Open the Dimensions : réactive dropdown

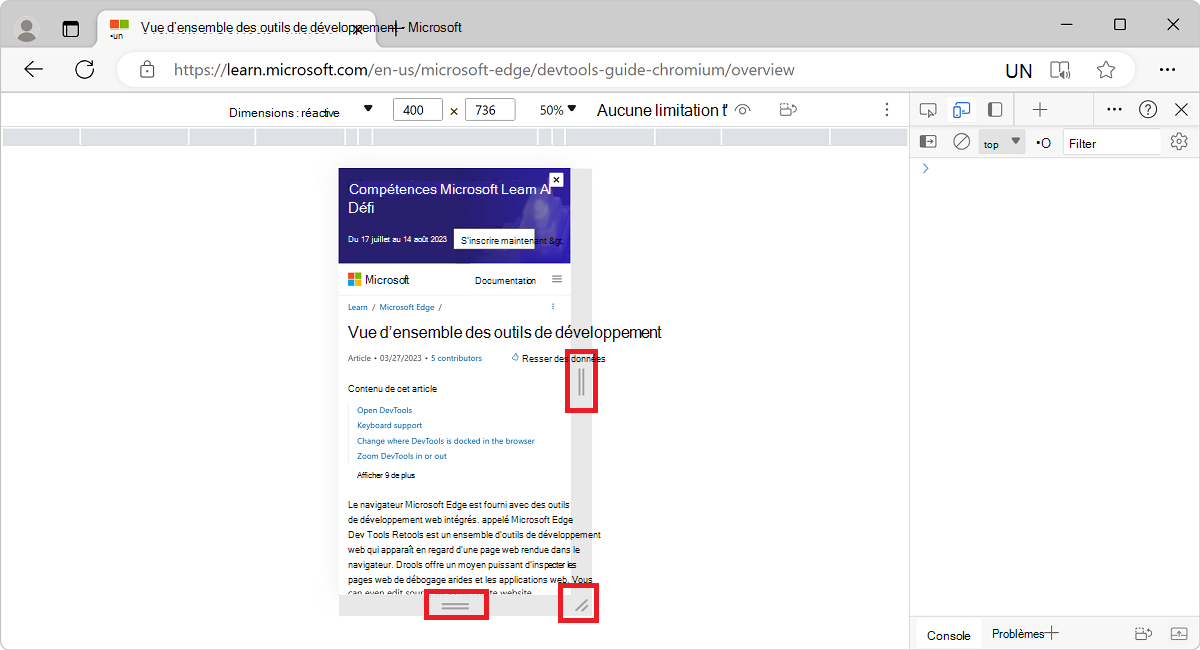[x=300, y=111]
